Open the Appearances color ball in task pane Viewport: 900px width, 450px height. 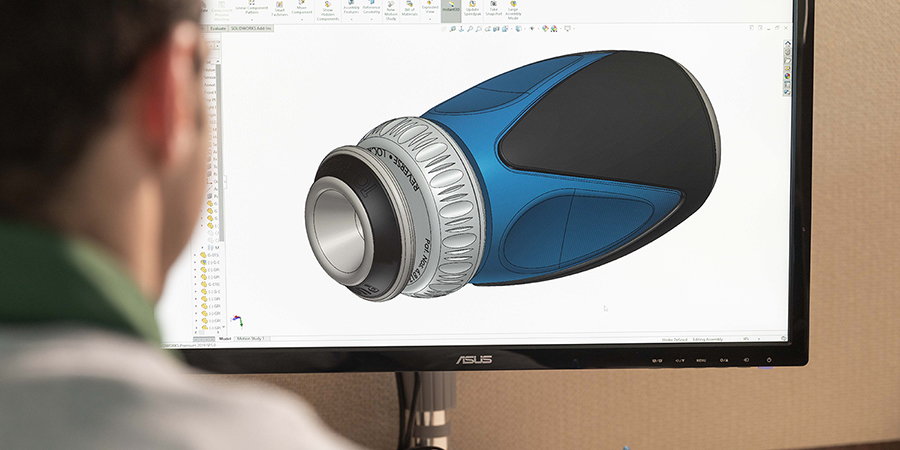point(788,76)
